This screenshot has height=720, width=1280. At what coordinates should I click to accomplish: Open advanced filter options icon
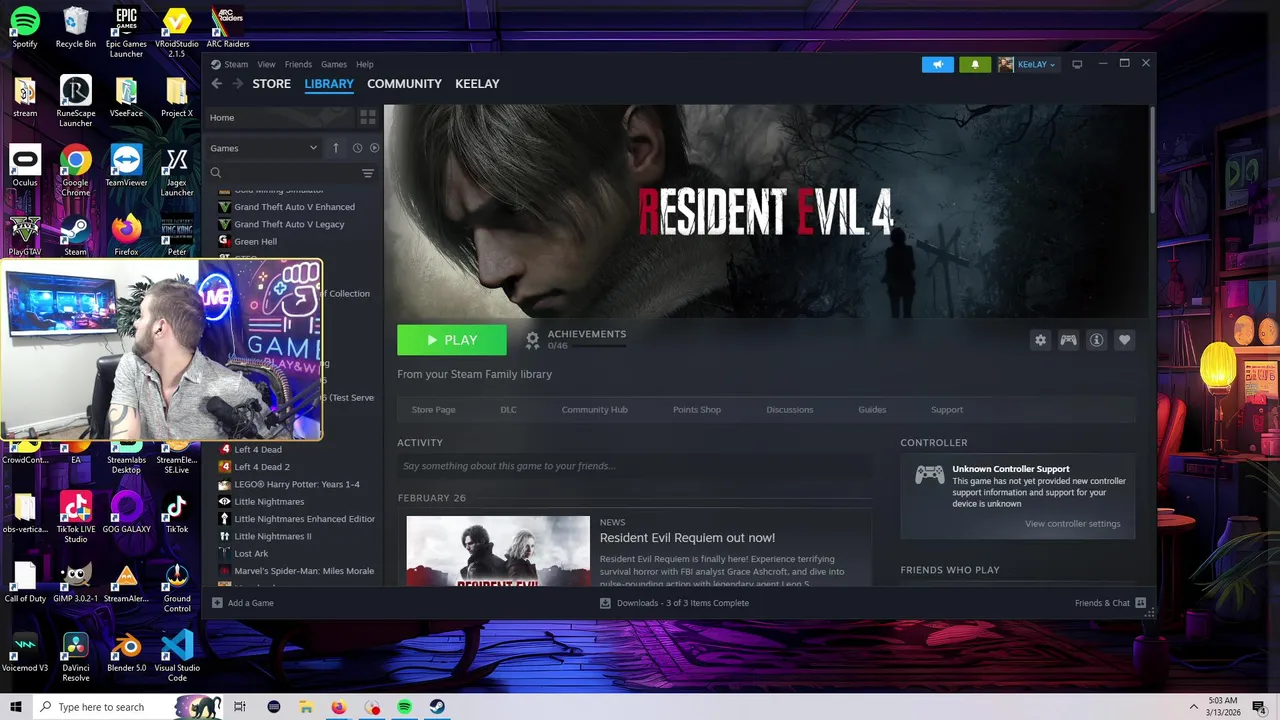click(368, 173)
